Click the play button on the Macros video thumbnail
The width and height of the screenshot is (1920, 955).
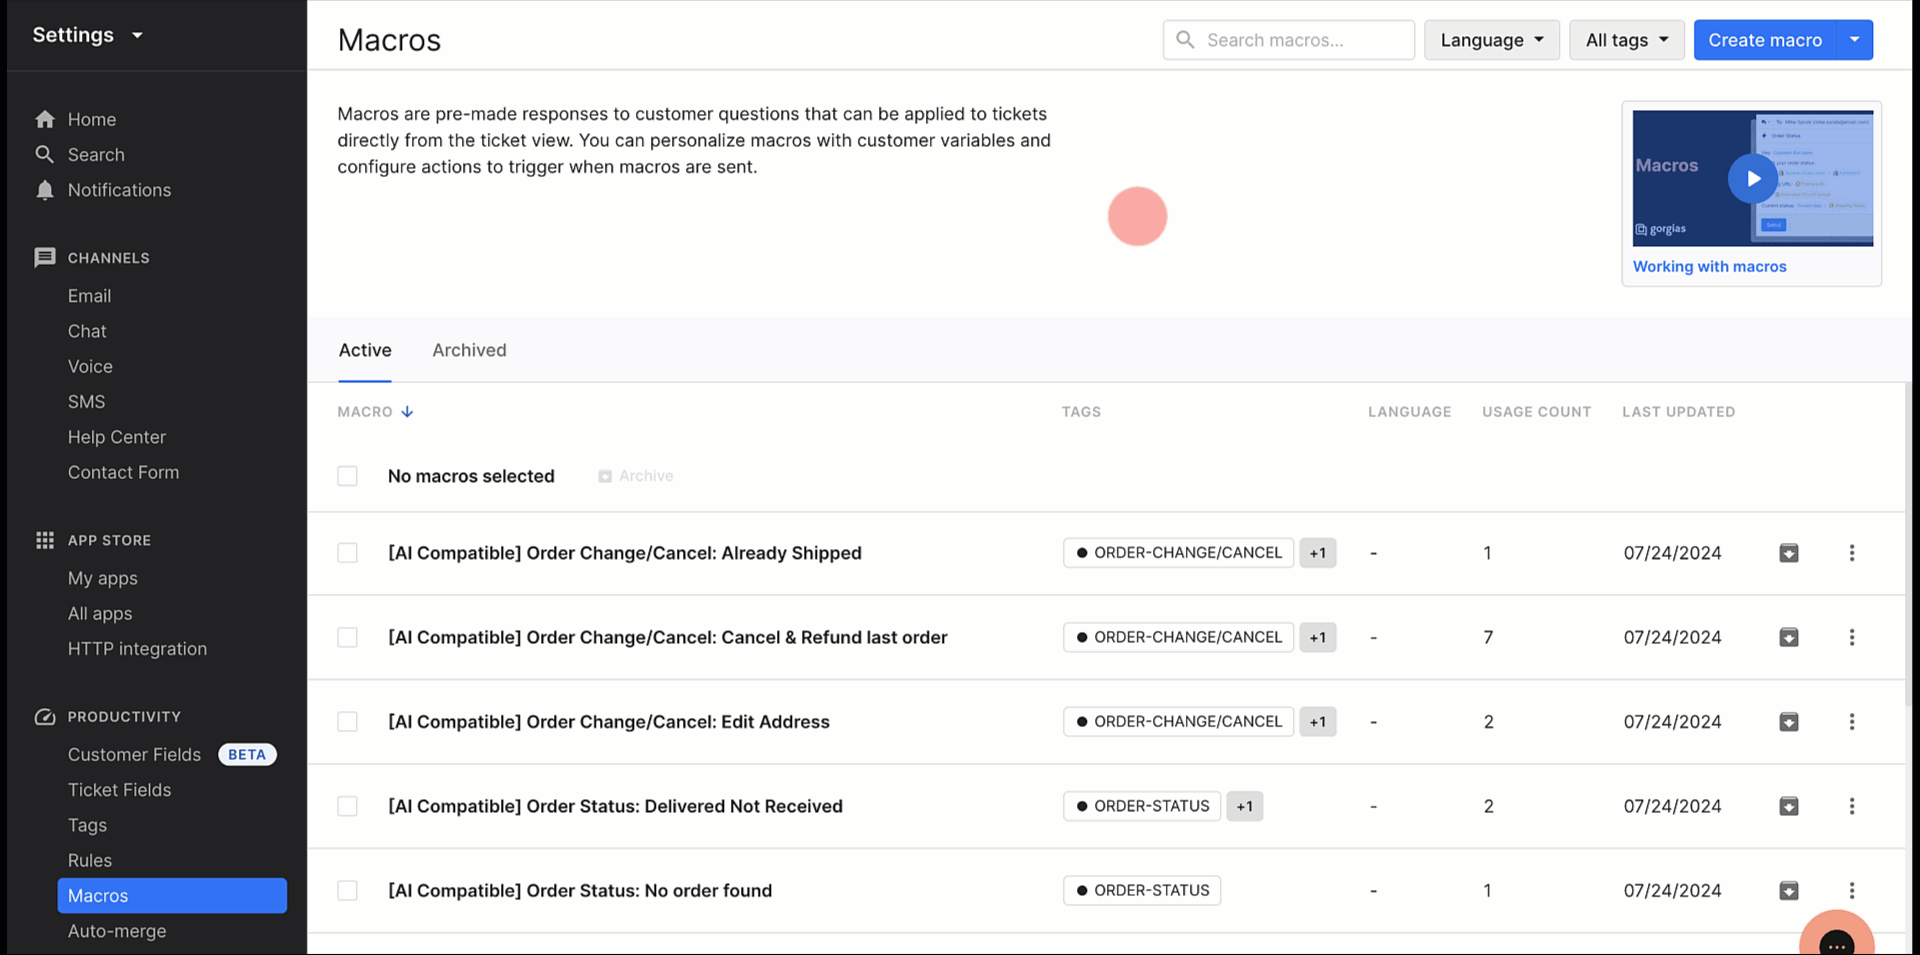(1752, 178)
